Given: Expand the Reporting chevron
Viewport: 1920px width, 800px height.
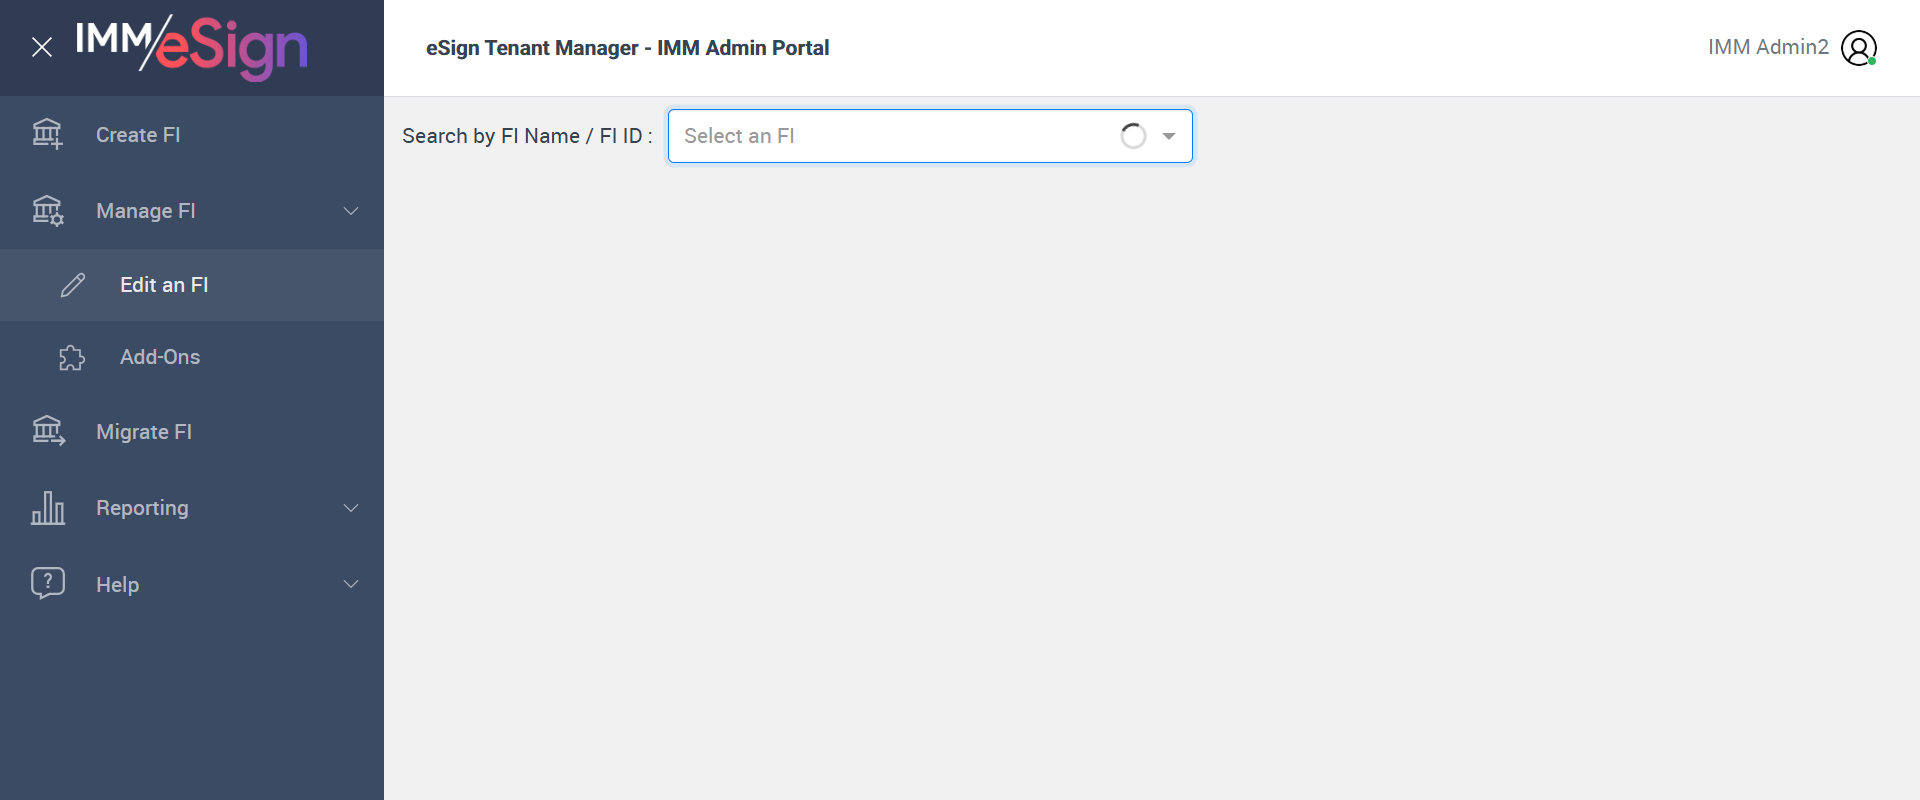Looking at the screenshot, I should [x=351, y=508].
